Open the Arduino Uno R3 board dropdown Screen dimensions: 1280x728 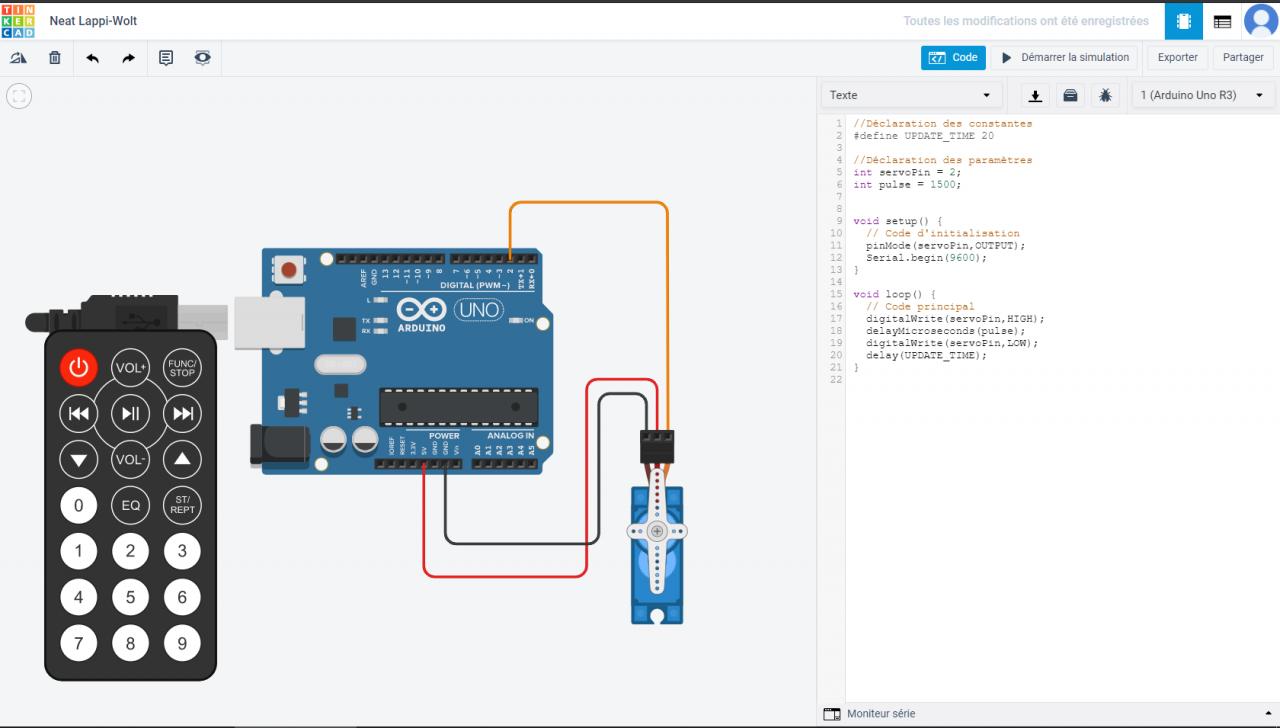[1202, 96]
